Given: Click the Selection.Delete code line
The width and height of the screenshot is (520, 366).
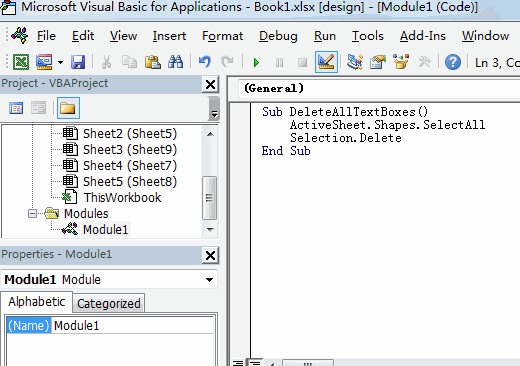Looking at the screenshot, I should [346, 138].
